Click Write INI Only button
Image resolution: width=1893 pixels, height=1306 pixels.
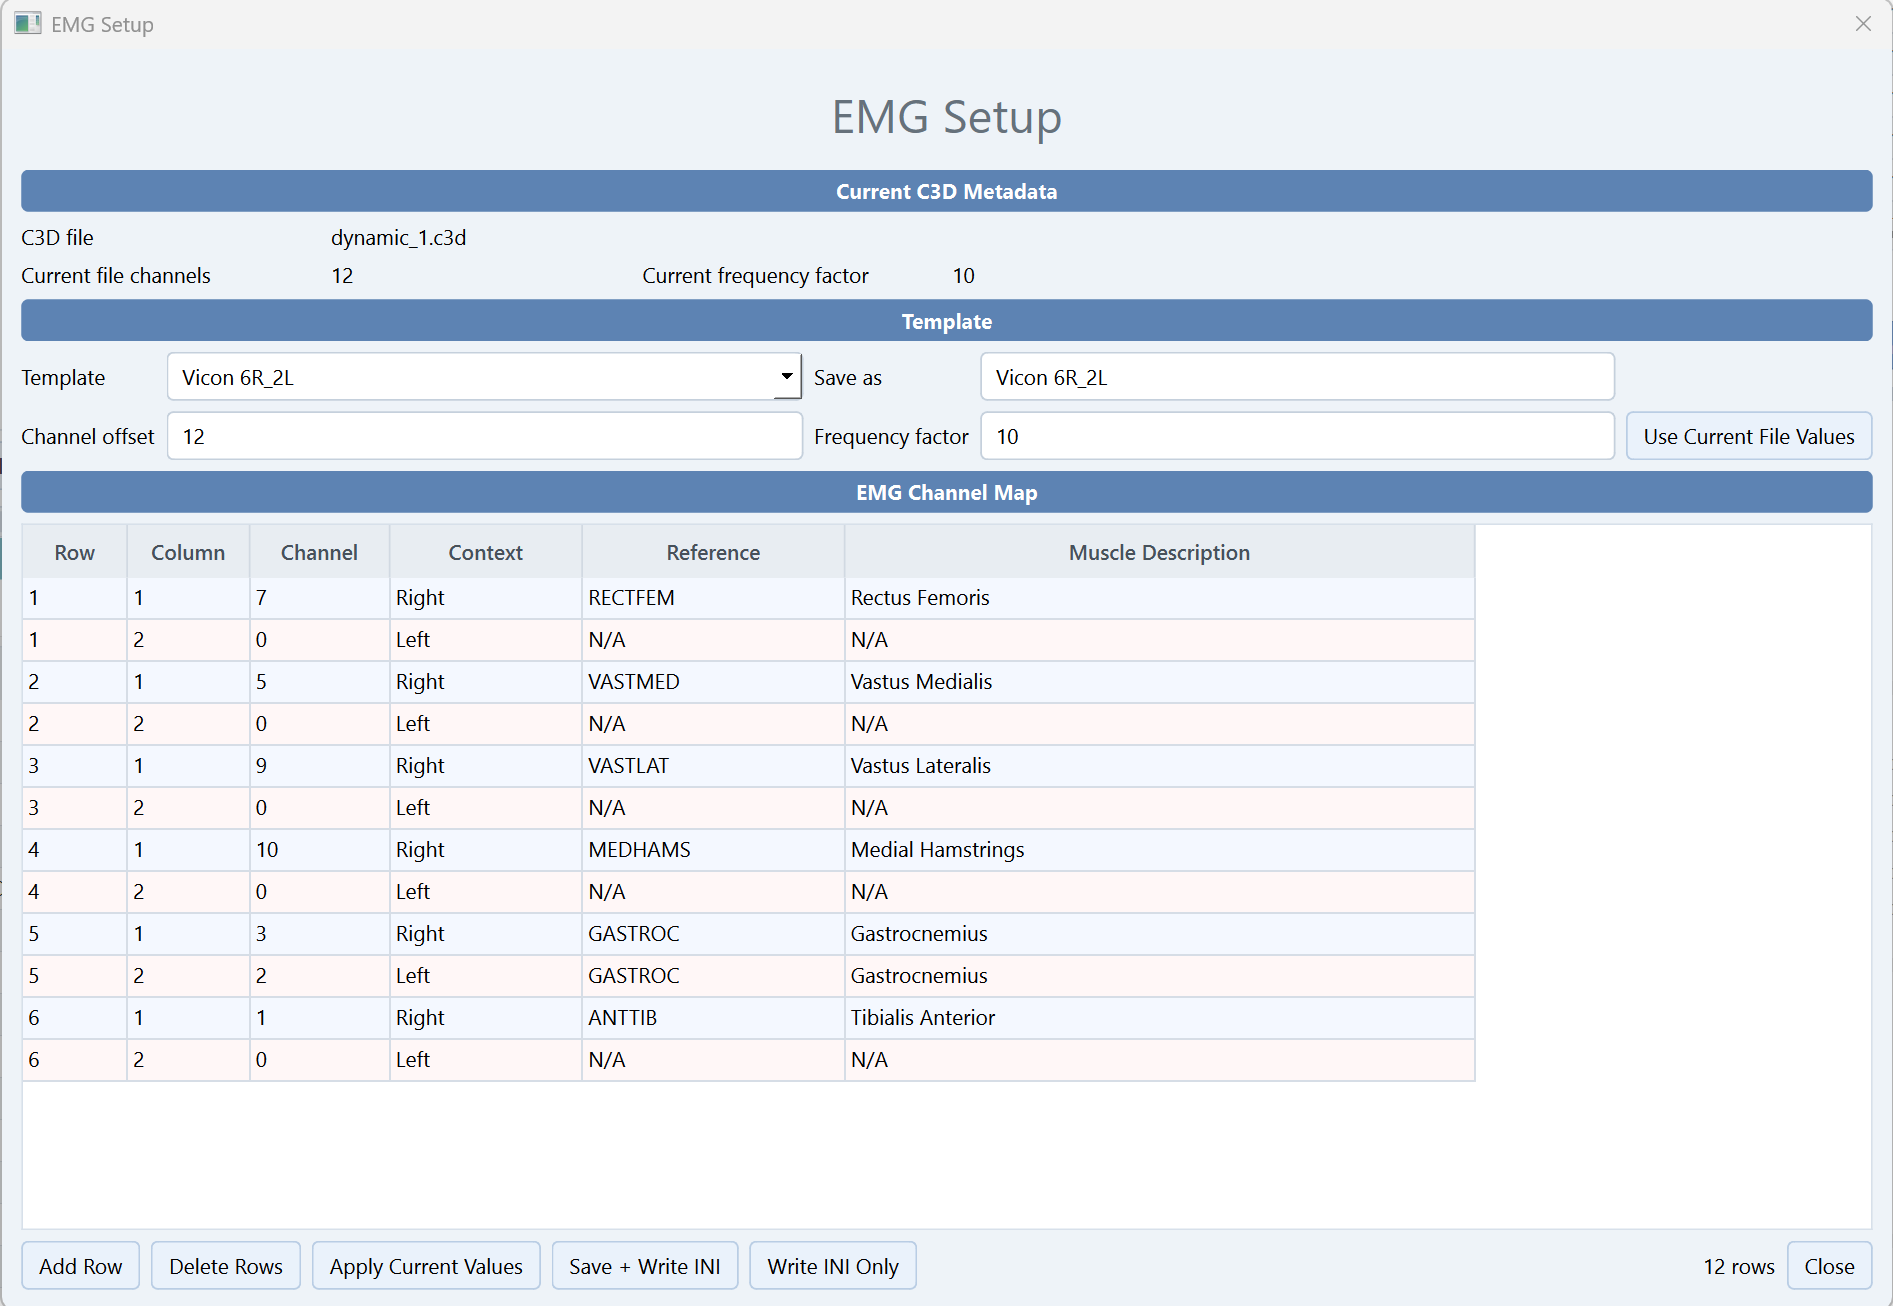click(833, 1266)
